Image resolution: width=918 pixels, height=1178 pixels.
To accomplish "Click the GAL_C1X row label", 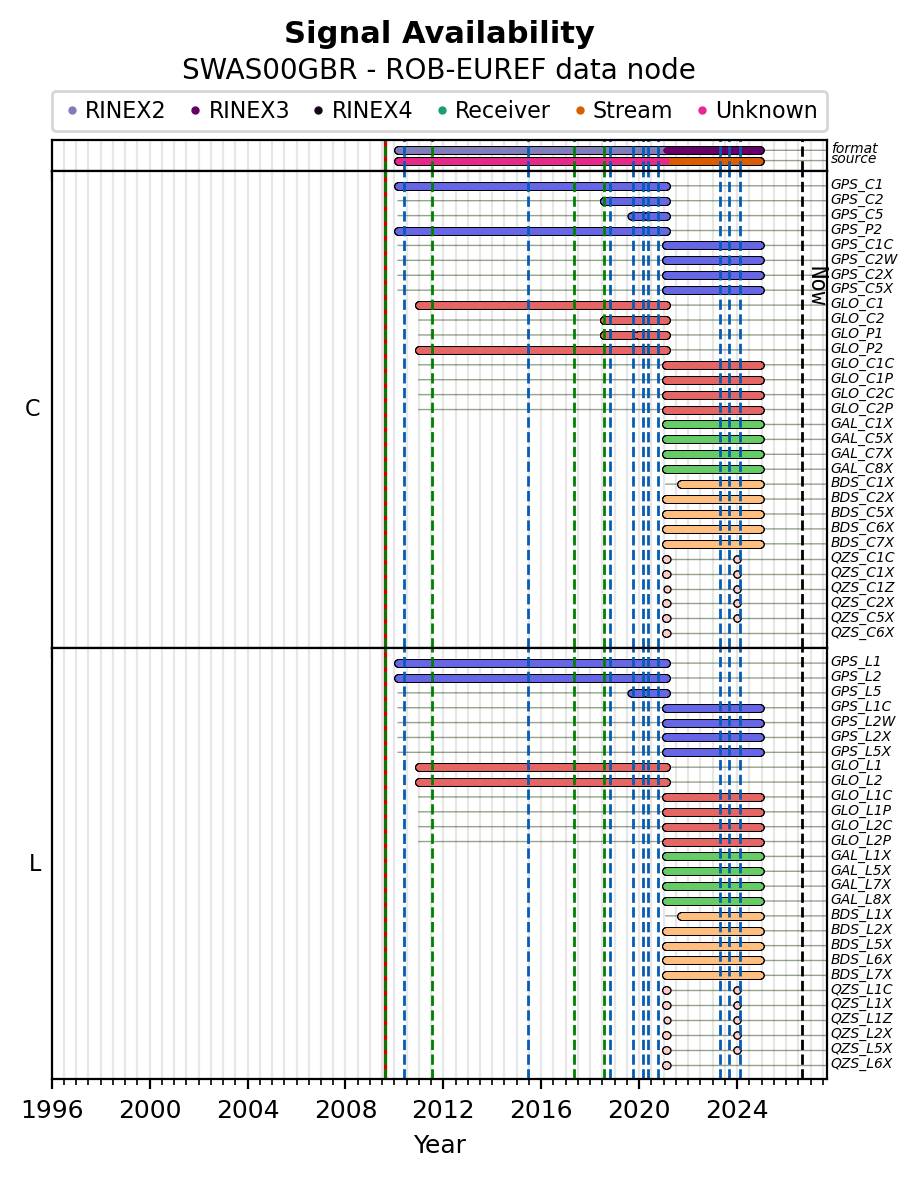I will coord(862,423).
